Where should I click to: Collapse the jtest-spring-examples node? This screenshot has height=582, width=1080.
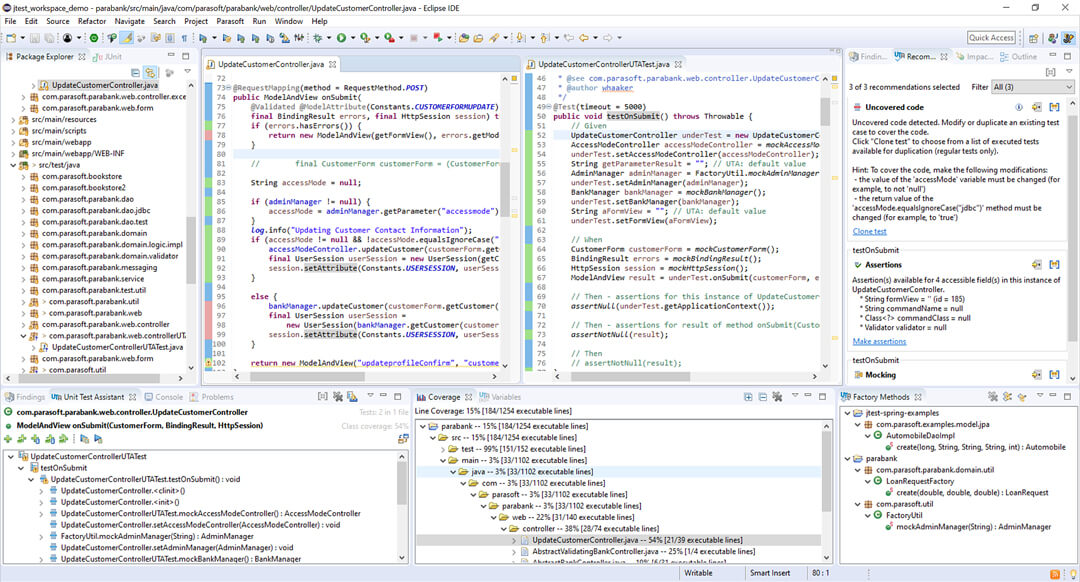(x=847, y=413)
